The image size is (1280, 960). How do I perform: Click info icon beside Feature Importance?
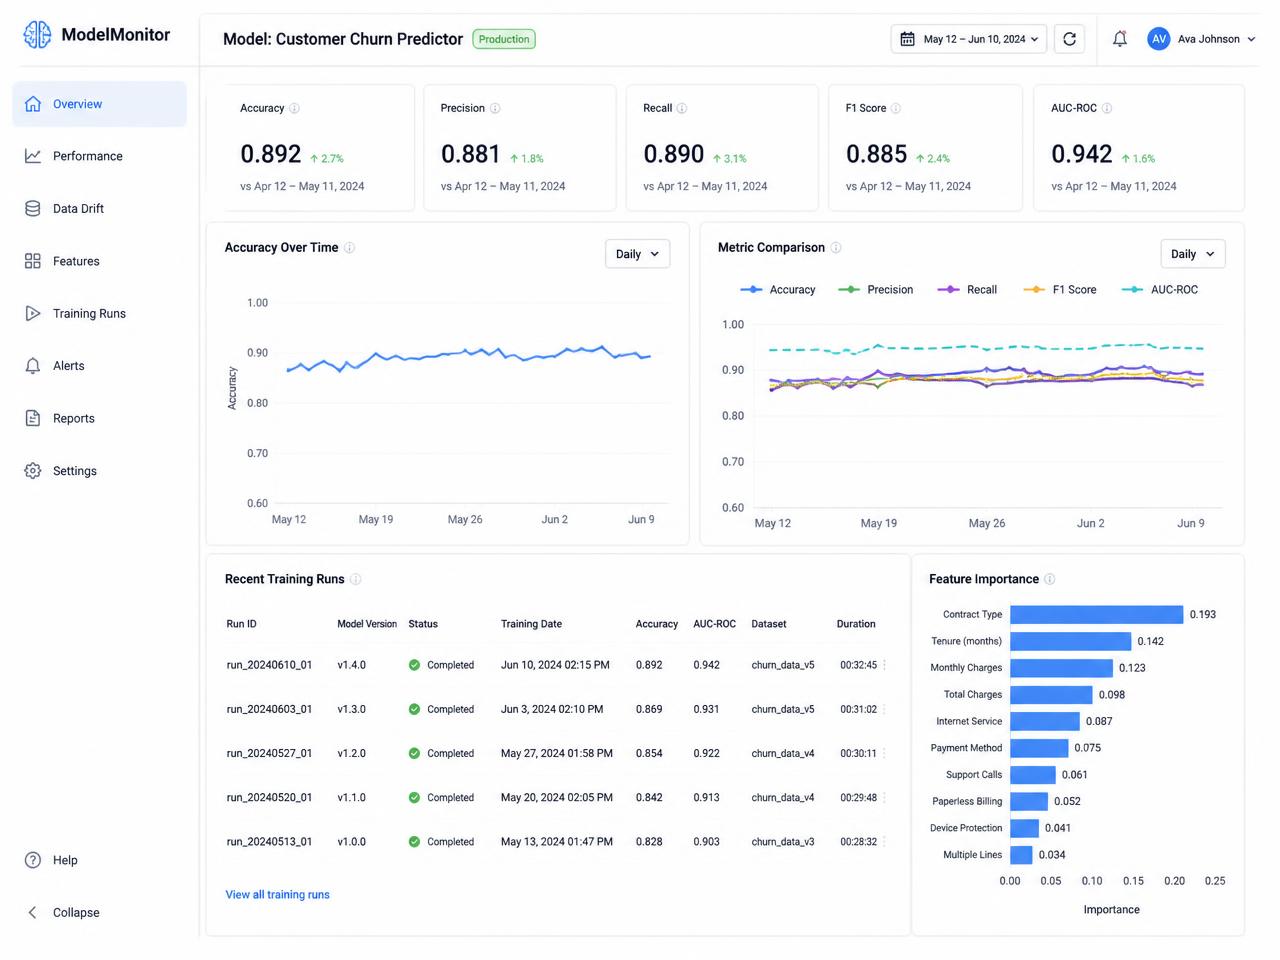[1049, 580]
